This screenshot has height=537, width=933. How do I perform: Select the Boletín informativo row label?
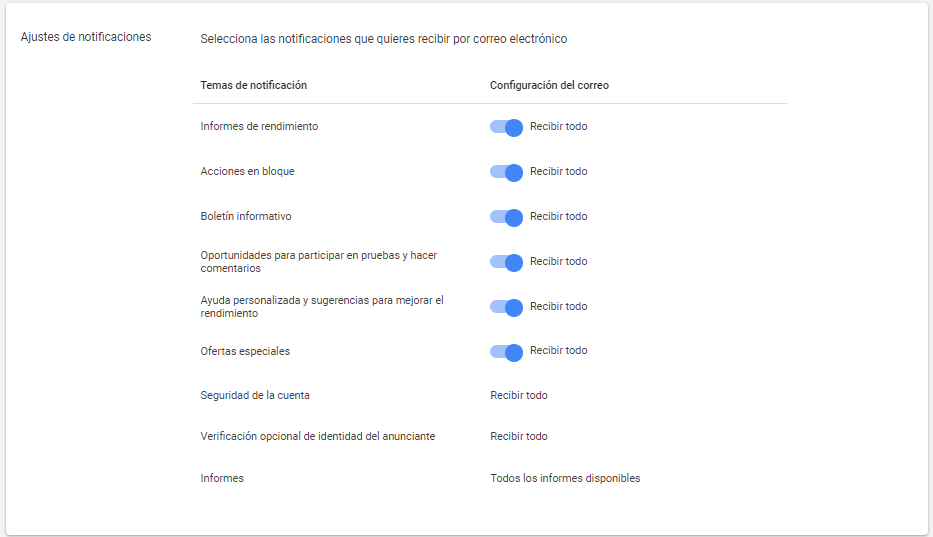pyautogui.click(x=246, y=217)
